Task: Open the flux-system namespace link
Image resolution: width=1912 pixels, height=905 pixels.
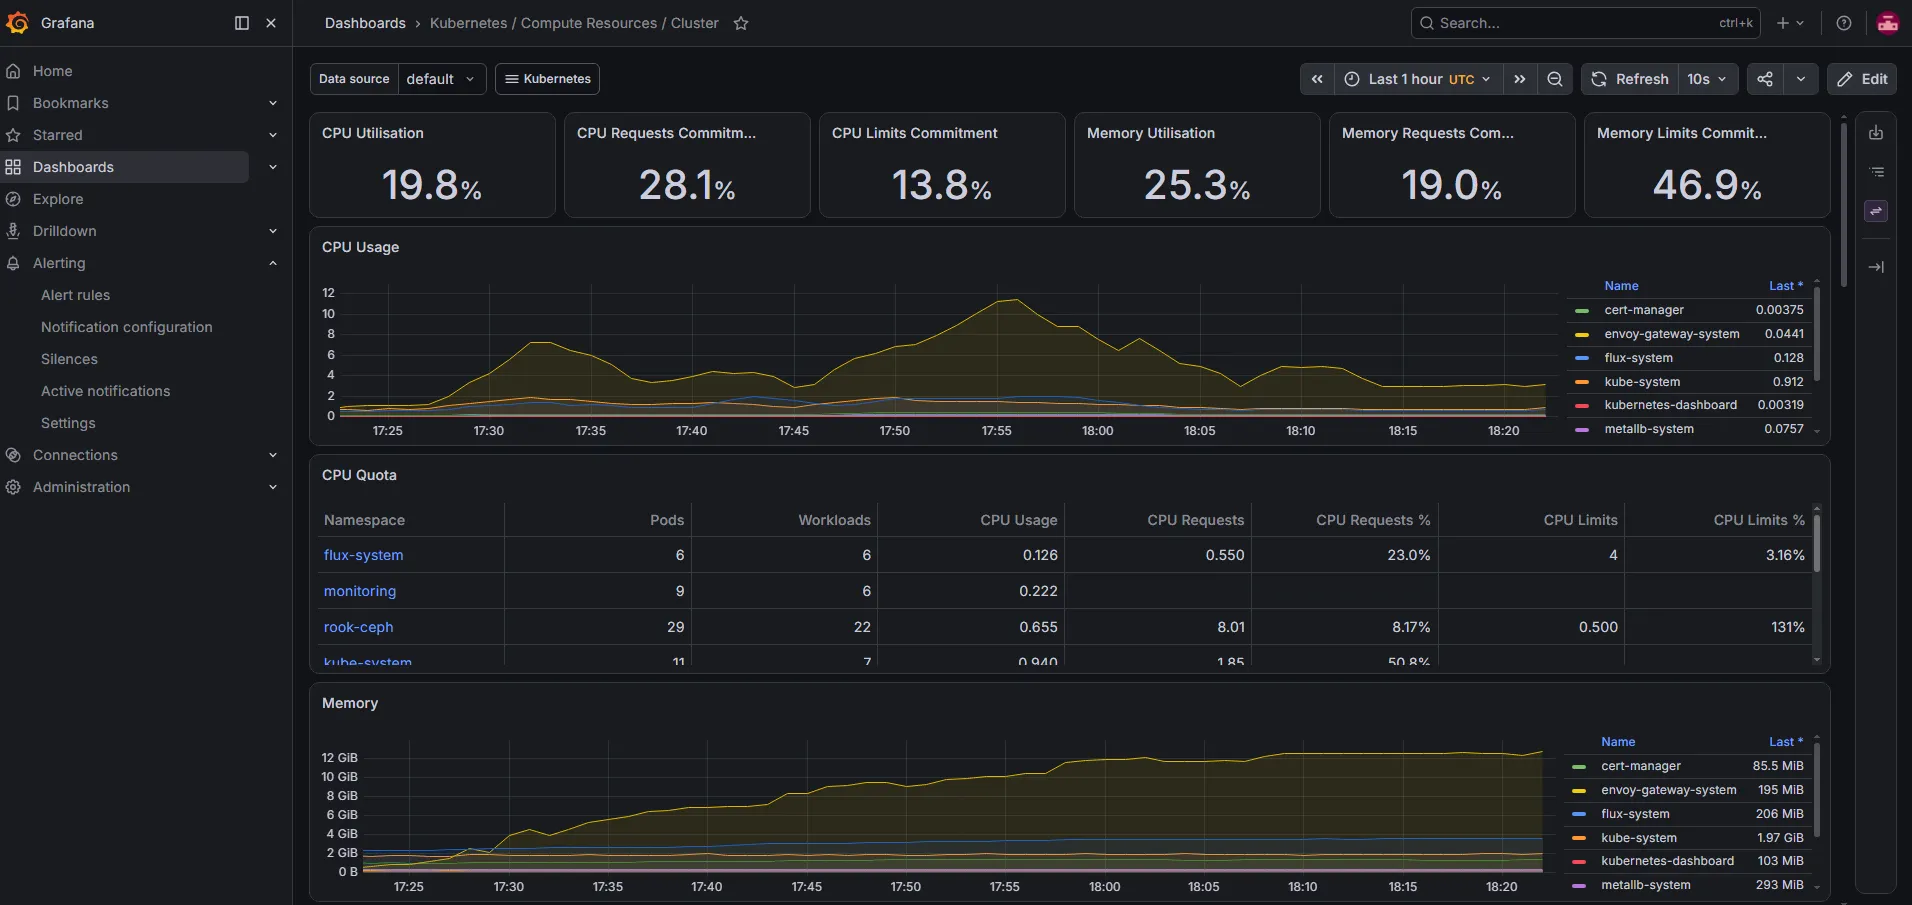Action: pos(363,555)
